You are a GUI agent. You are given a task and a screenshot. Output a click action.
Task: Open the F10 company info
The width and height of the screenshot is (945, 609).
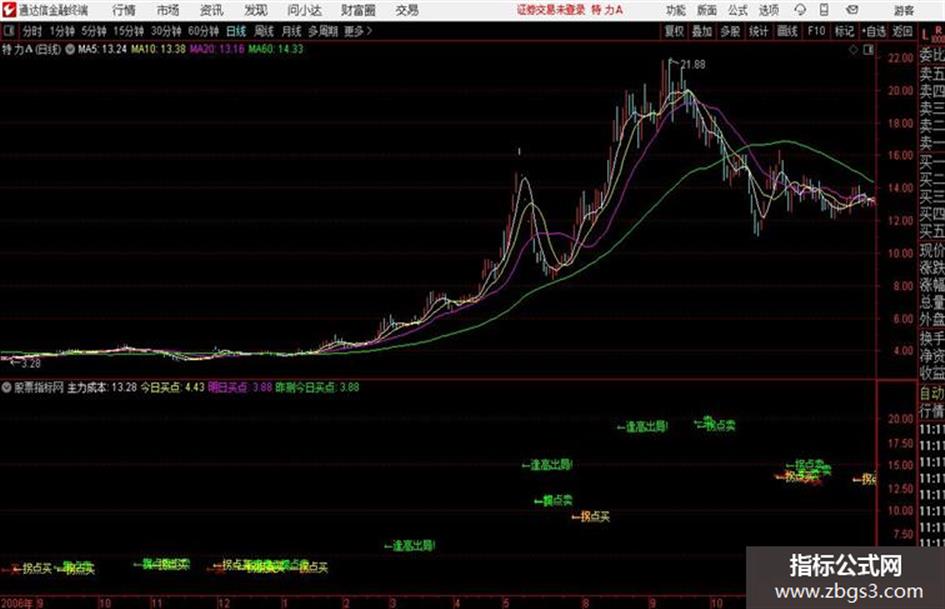[x=816, y=31]
